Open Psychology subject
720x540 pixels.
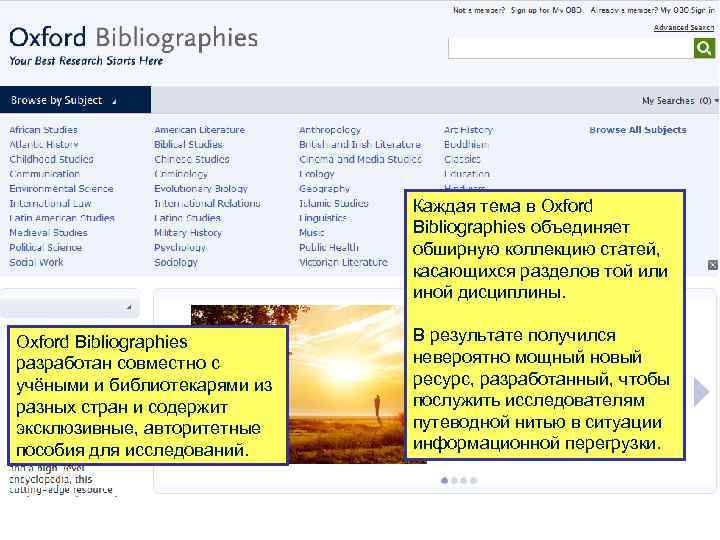(x=180, y=248)
